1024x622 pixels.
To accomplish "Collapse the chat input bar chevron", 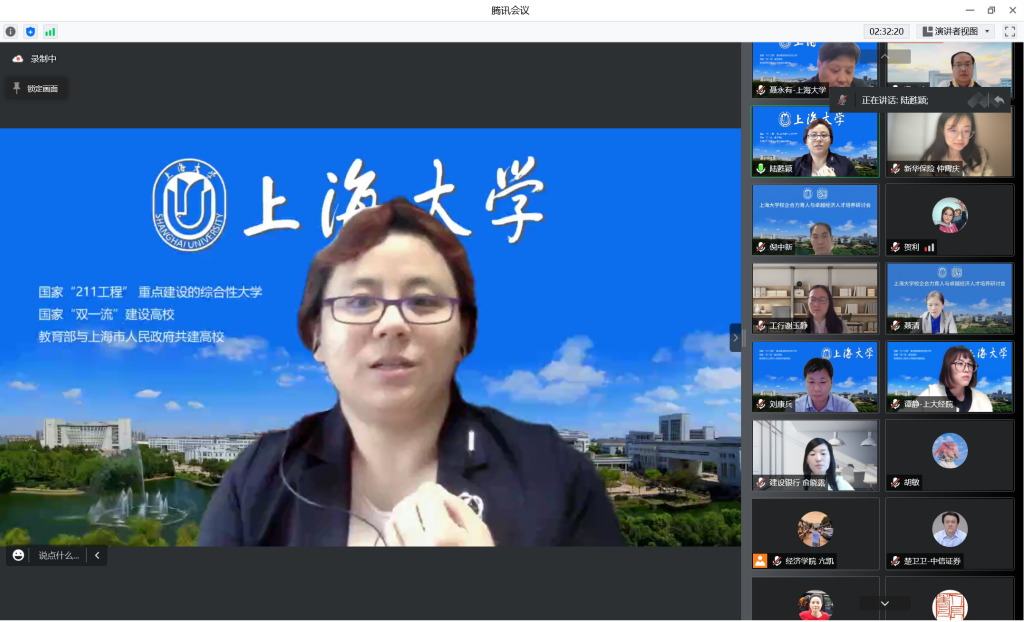I will (97, 555).
